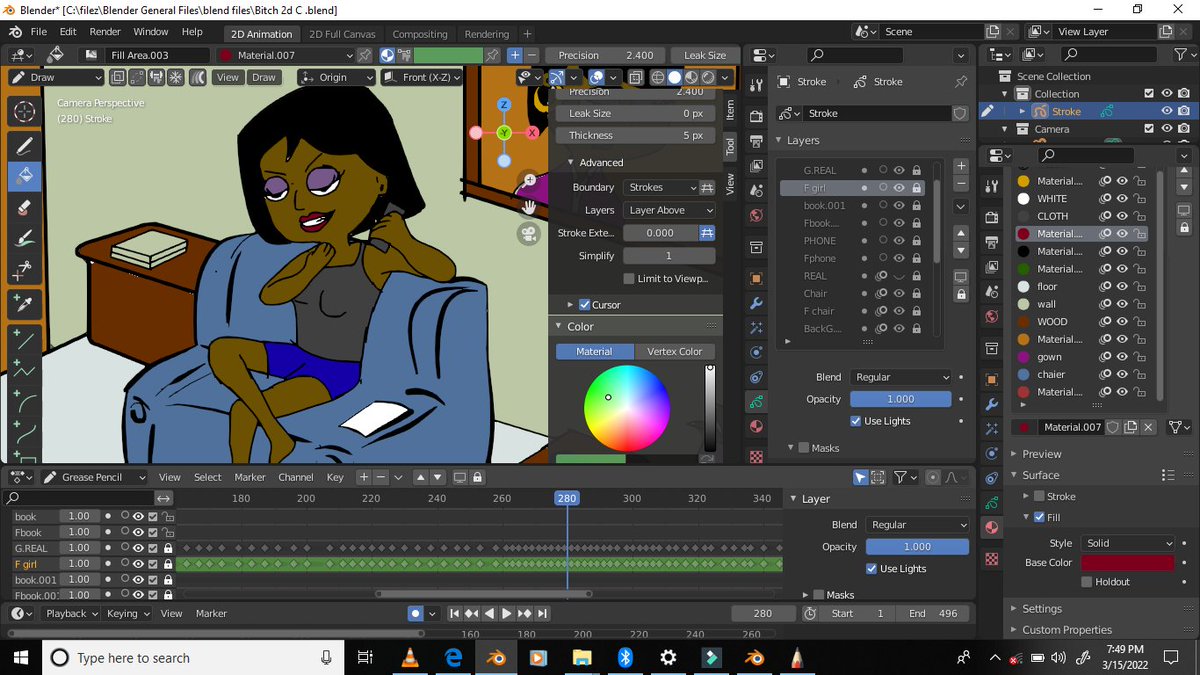Move the layer up in the list
The image size is (1200, 675).
(x=961, y=232)
